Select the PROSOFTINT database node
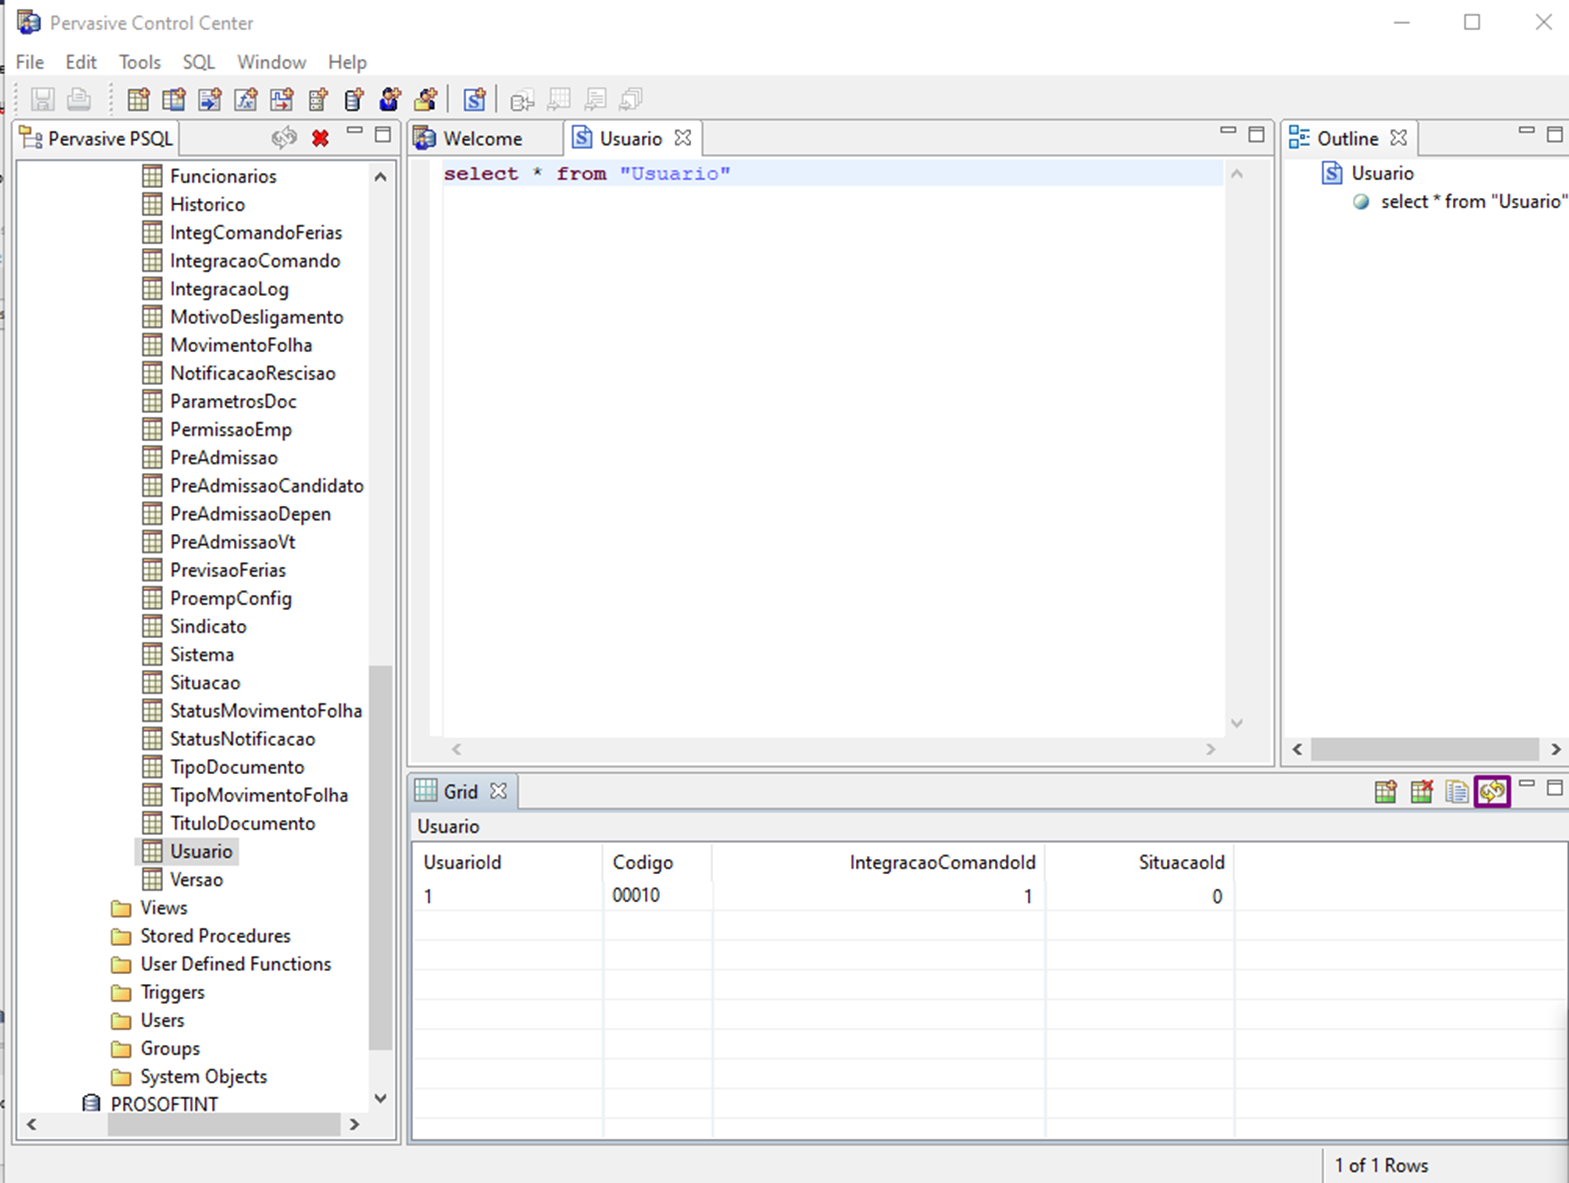This screenshot has height=1183, width=1569. pyautogui.click(x=163, y=1104)
